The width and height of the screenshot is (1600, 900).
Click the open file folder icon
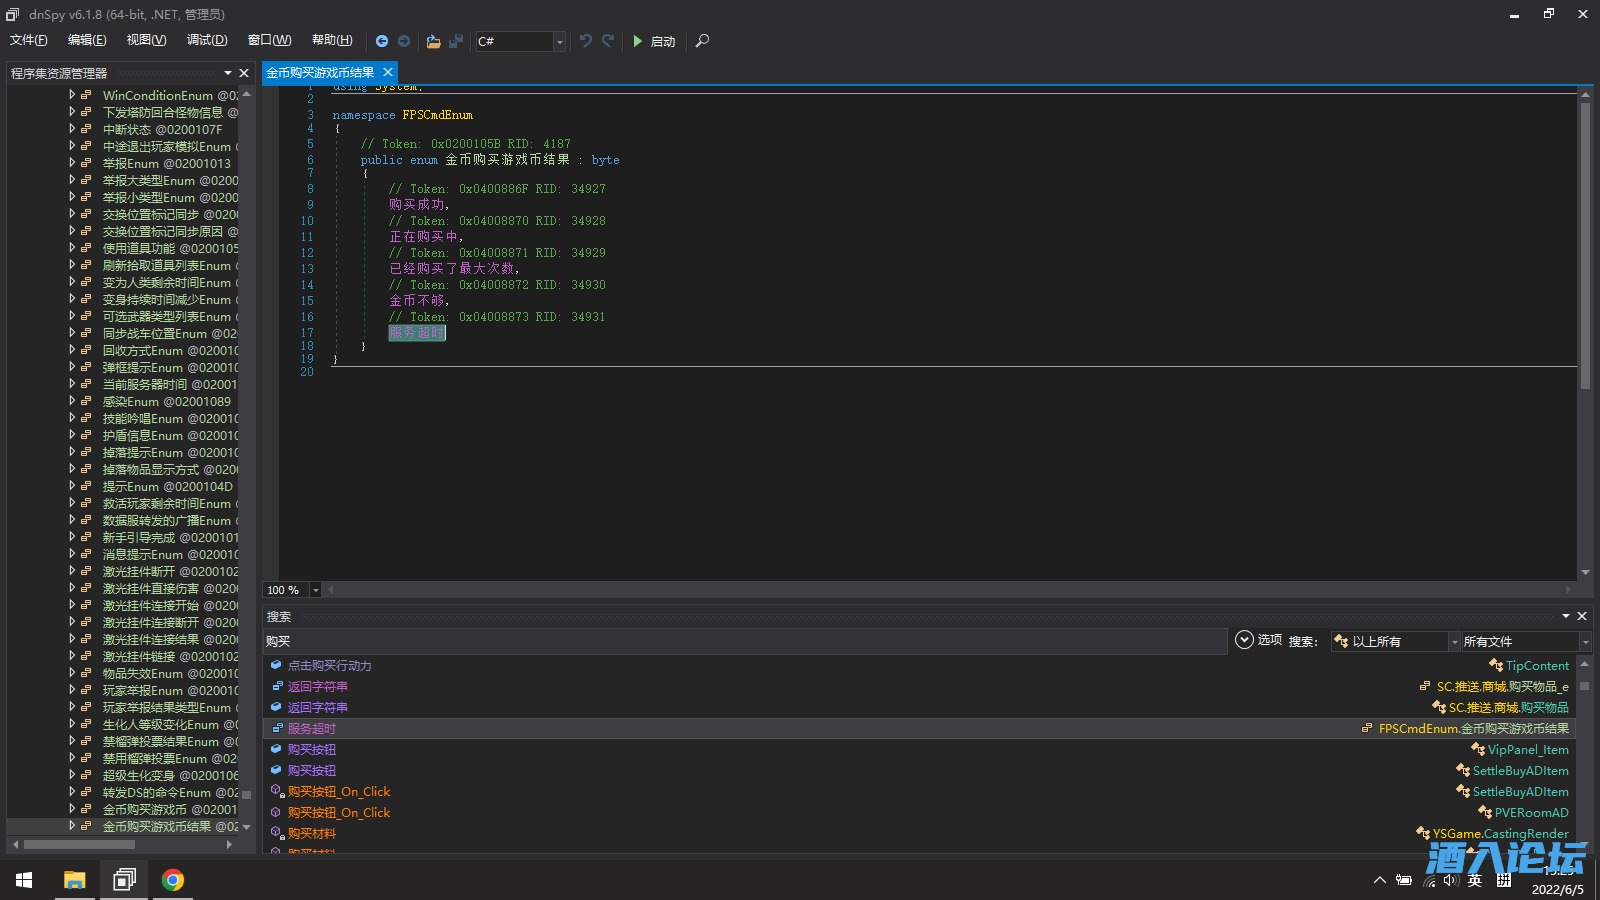point(433,41)
